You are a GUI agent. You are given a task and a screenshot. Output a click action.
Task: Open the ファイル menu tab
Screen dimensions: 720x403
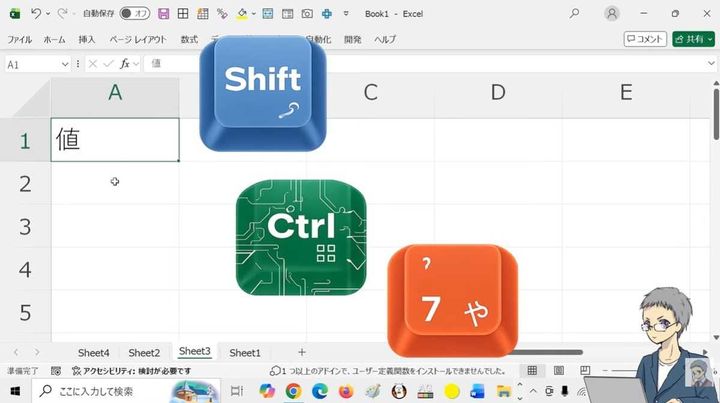coord(19,39)
